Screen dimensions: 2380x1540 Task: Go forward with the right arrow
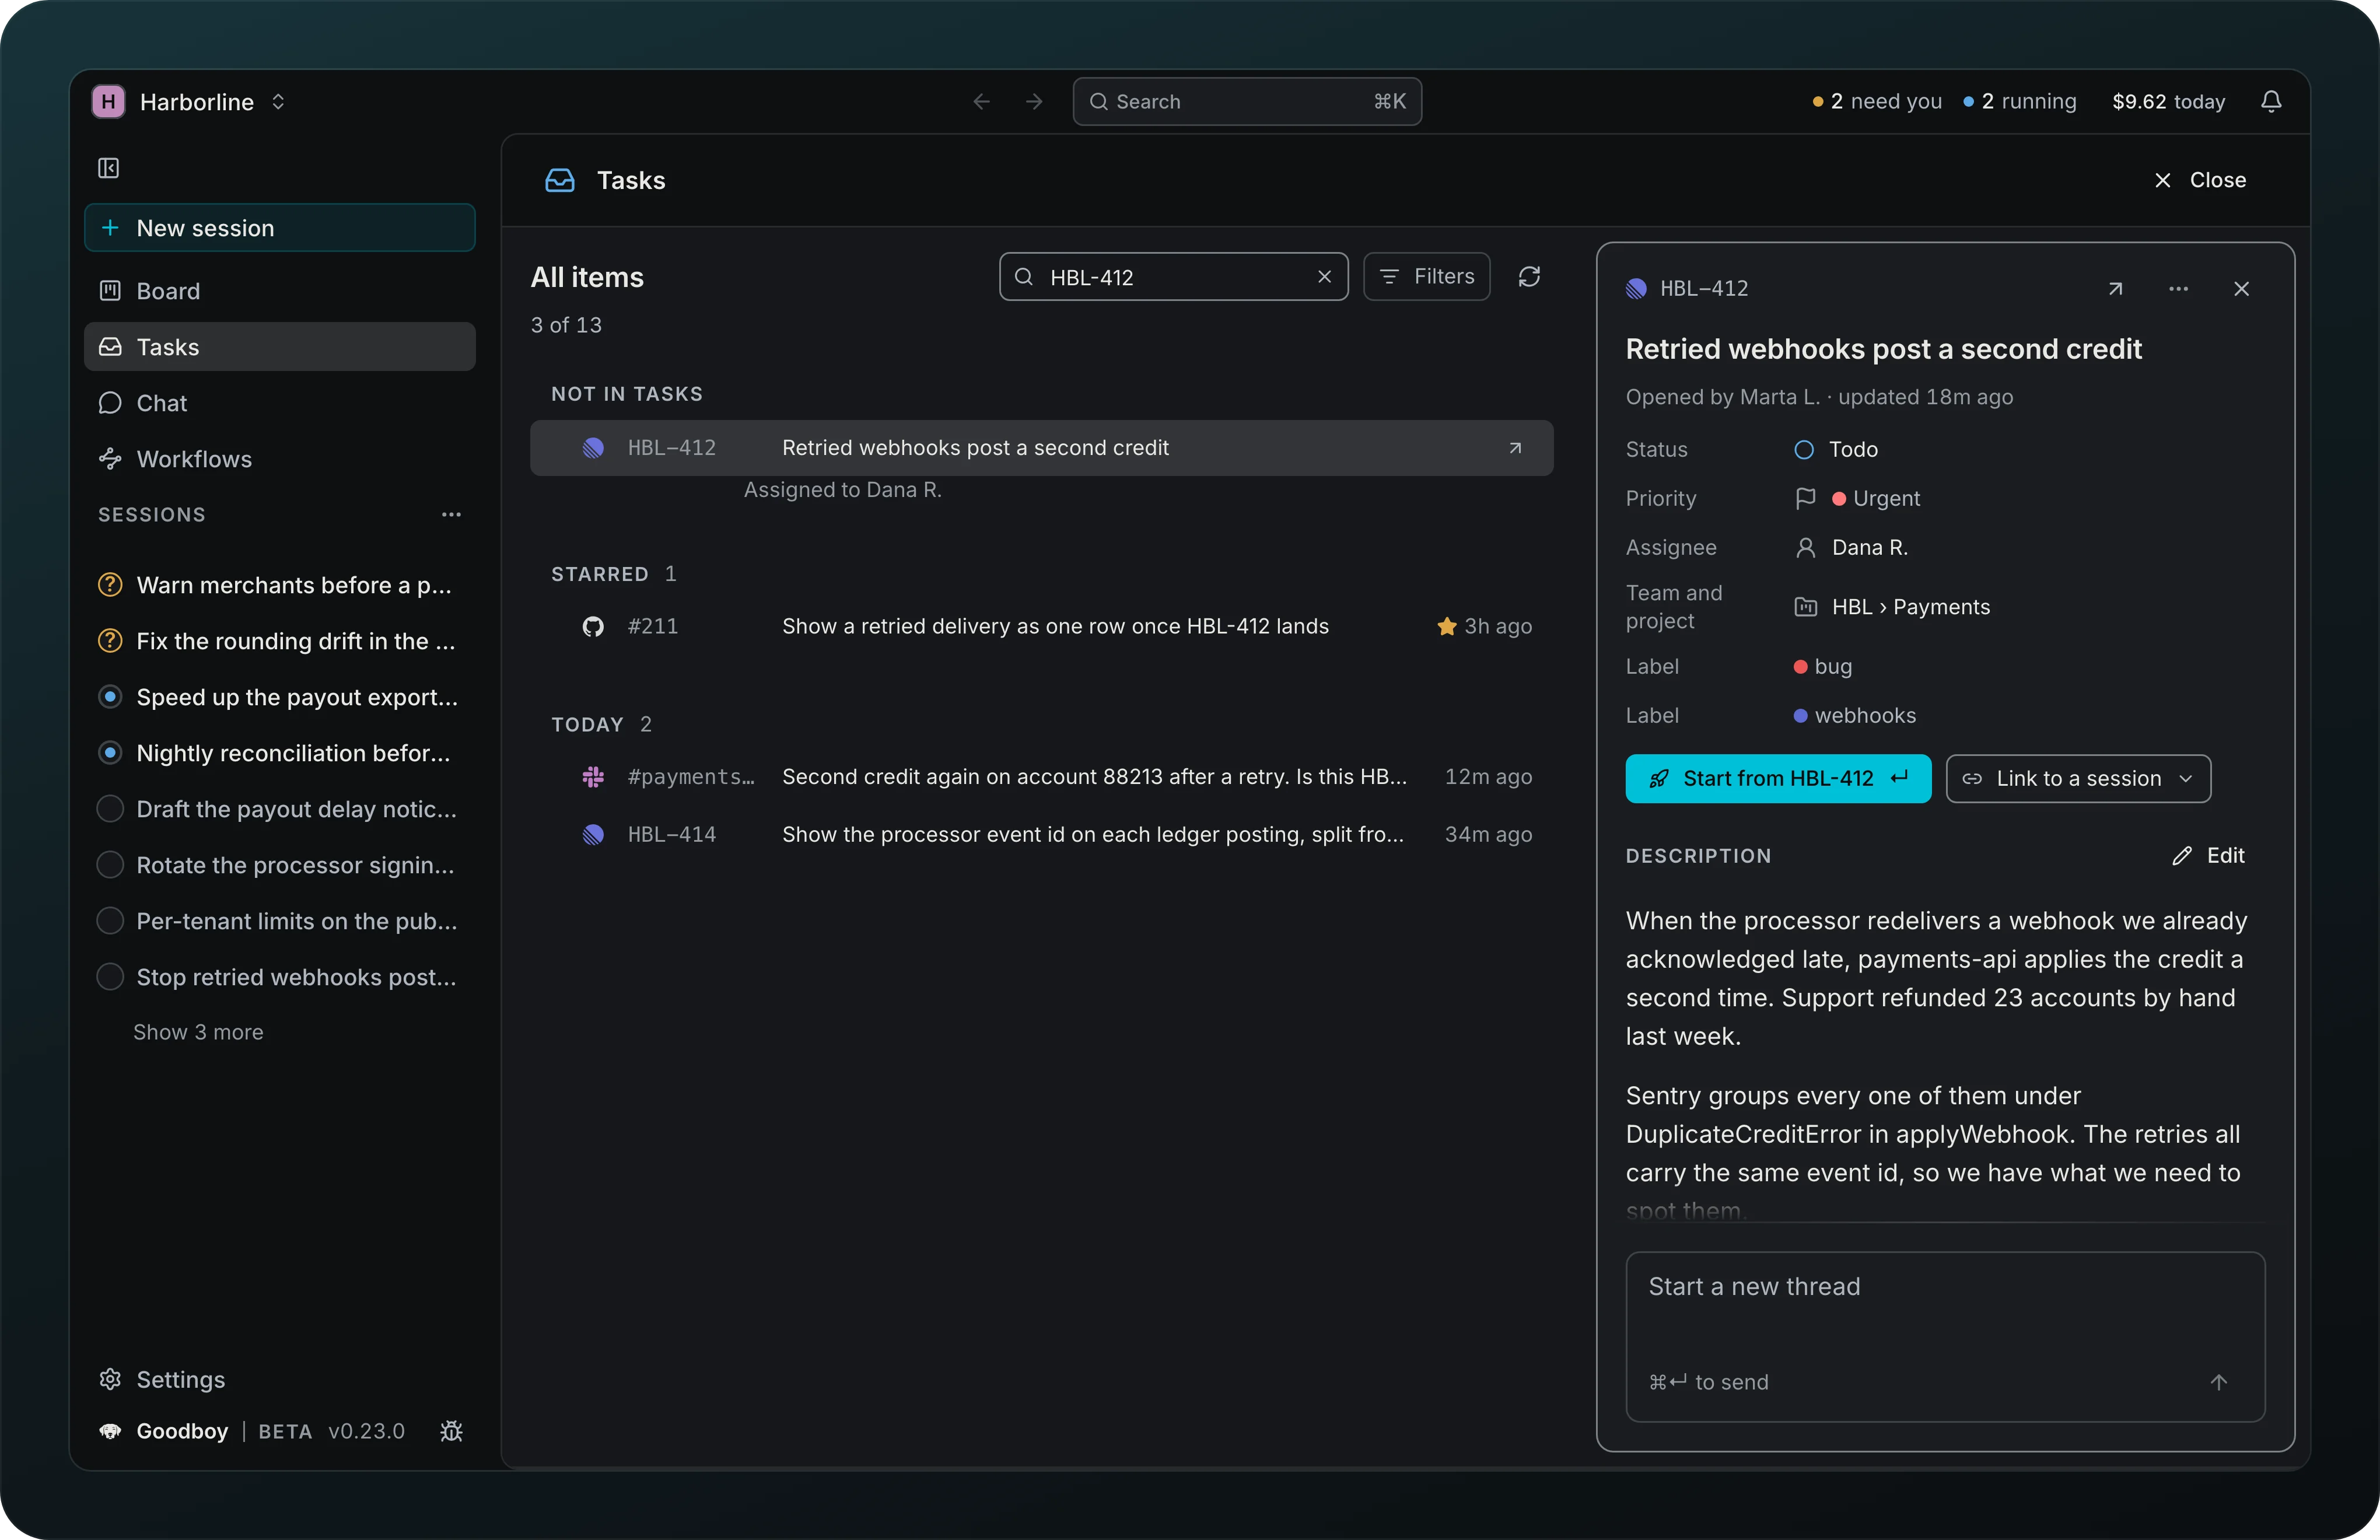(1034, 102)
